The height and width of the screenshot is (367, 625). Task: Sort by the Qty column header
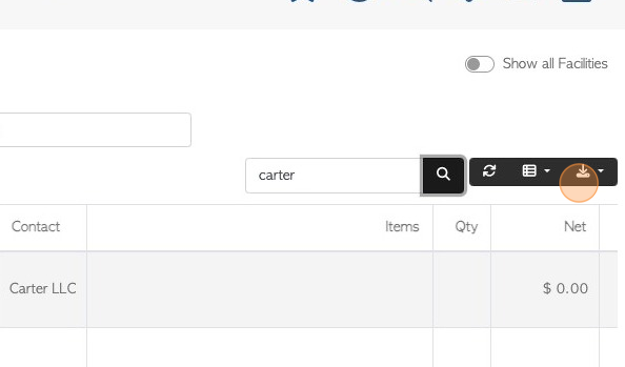[466, 227]
